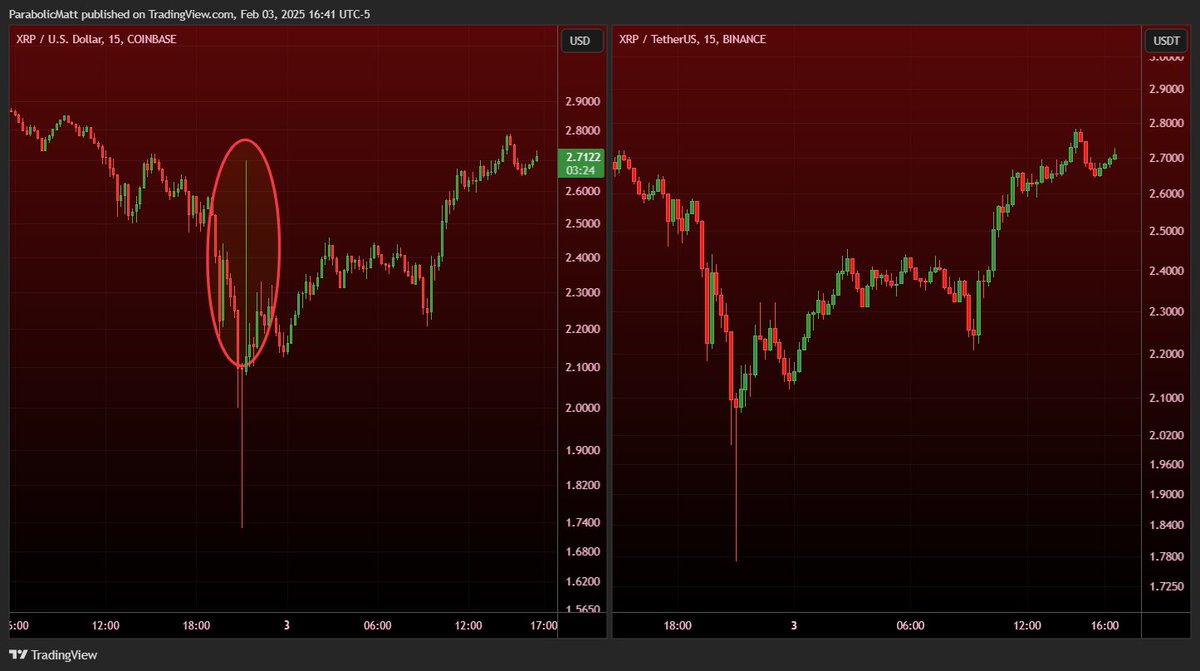Viewport: 1200px width, 671px height.
Task: Click the 1.7400 price level label
Action: point(583,523)
